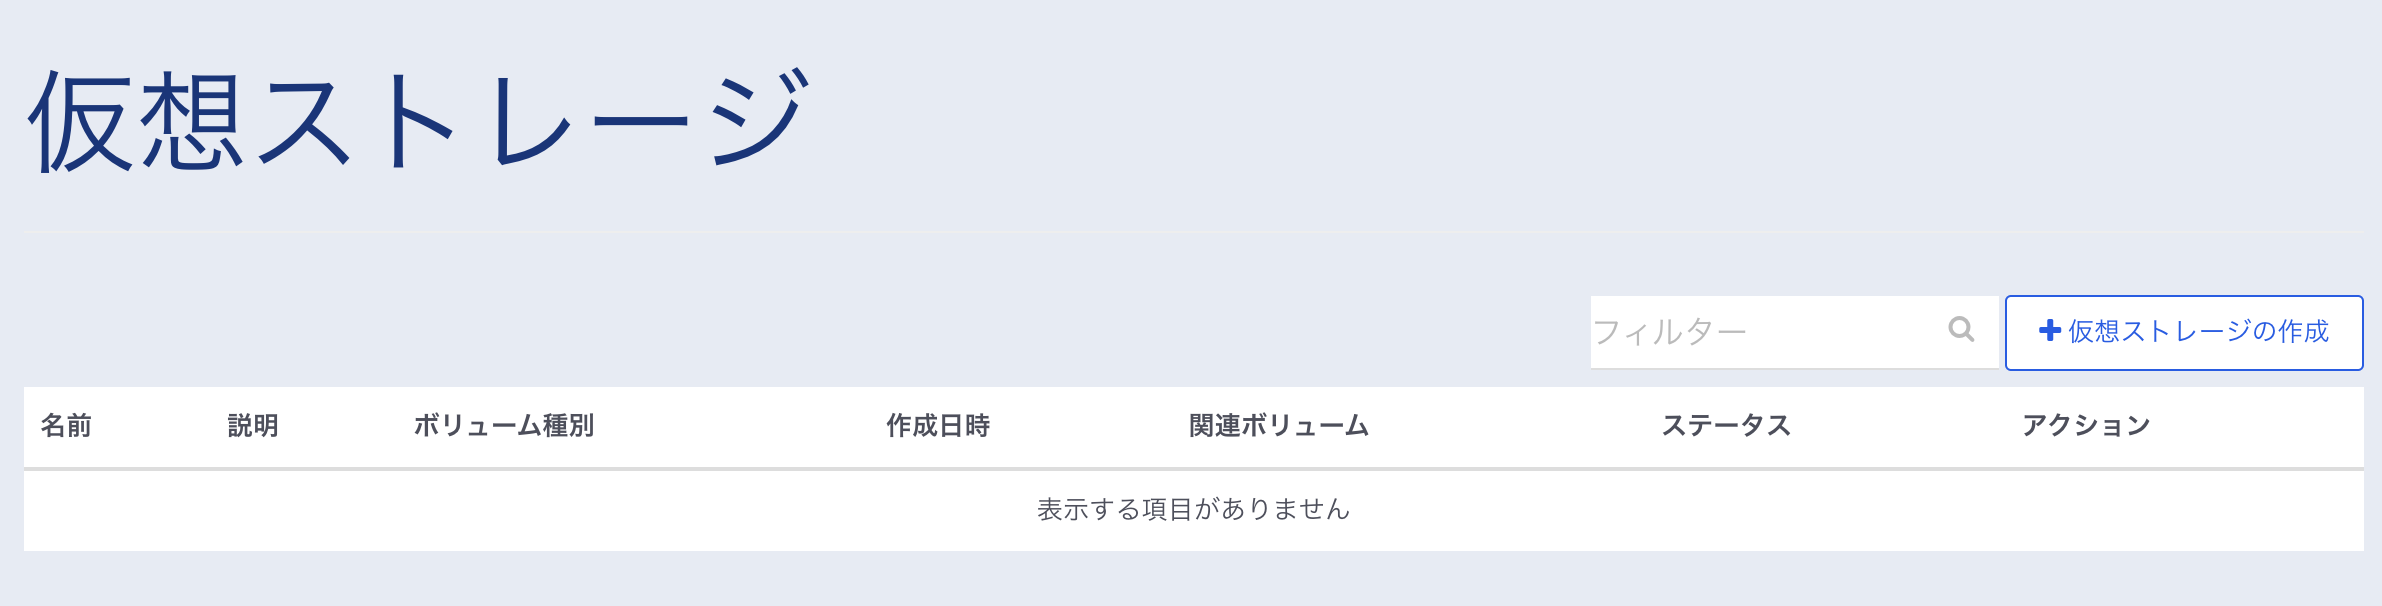This screenshot has width=2382, height=606.
Task: Click the アクション column header
Action: (x=2086, y=426)
